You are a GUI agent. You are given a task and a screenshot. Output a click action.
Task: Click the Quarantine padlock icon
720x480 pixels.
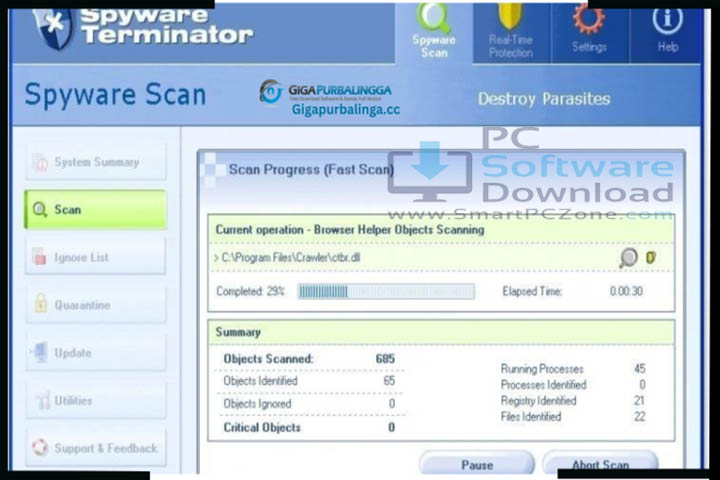tap(40, 304)
